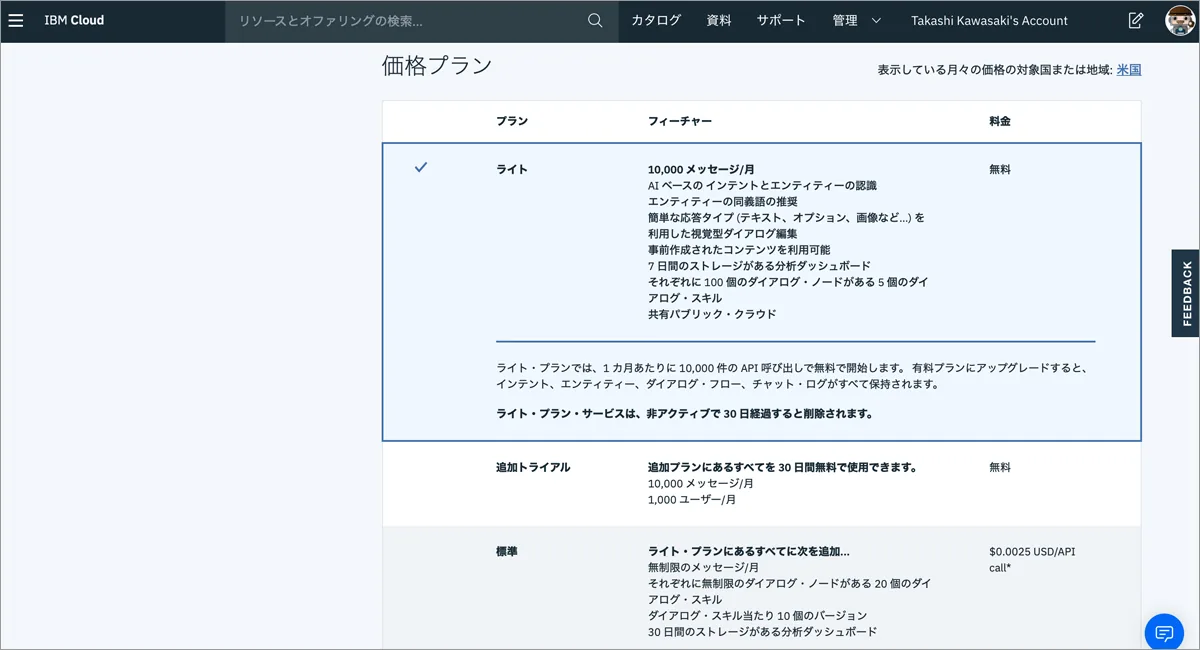Select the Lite plan checkmark
This screenshot has height=650, width=1200.
(x=421, y=167)
